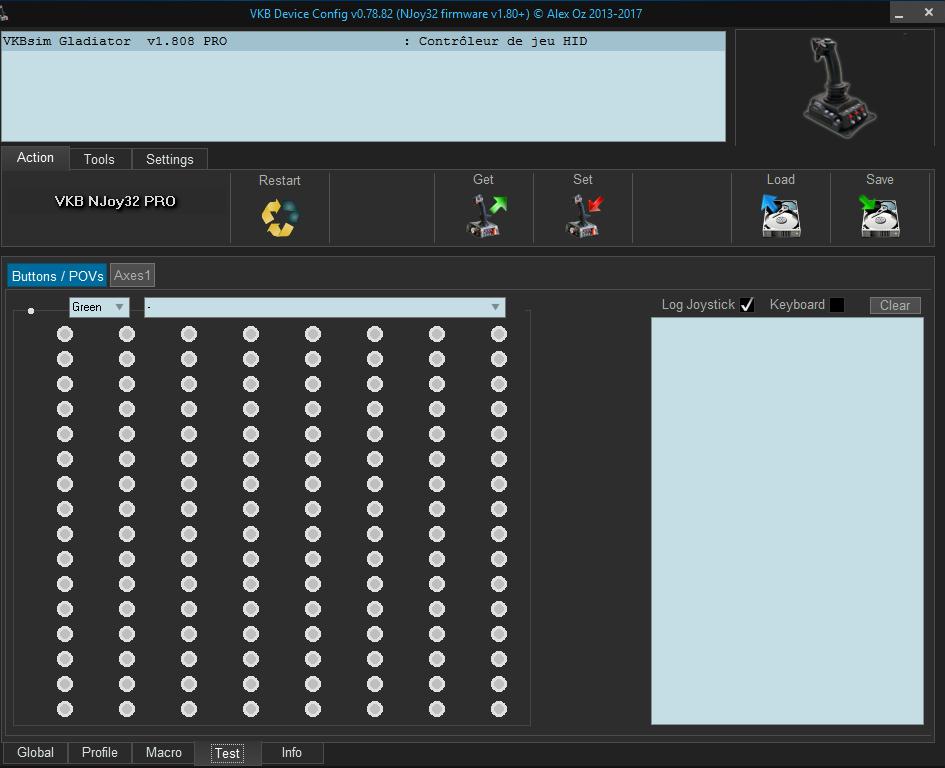945x768 pixels.
Task: Enable the Keyboard checkbox
Action: pos(837,305)
